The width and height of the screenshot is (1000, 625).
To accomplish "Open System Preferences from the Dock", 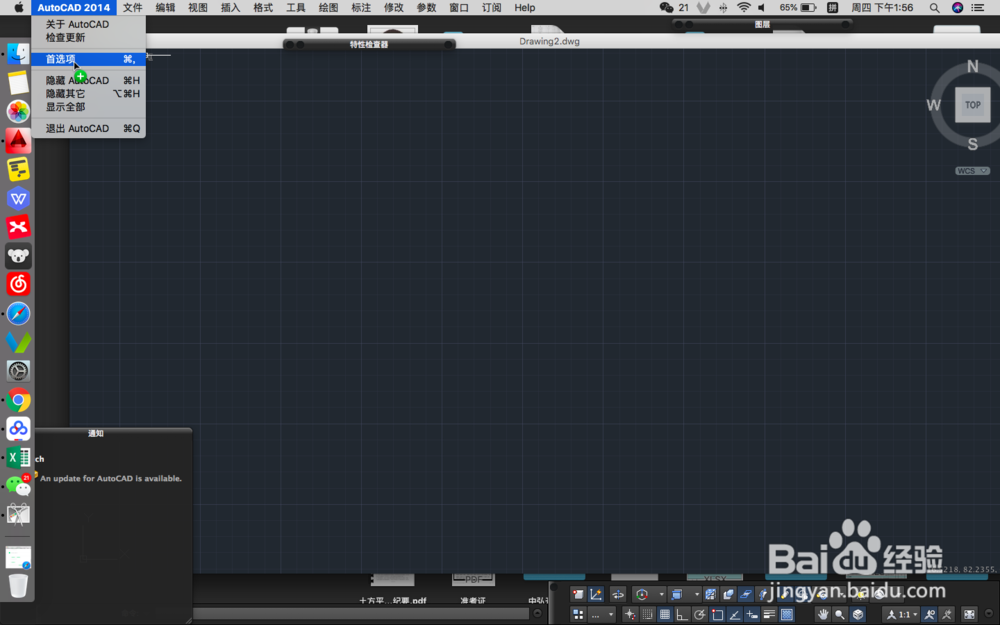I will [18, 371].
